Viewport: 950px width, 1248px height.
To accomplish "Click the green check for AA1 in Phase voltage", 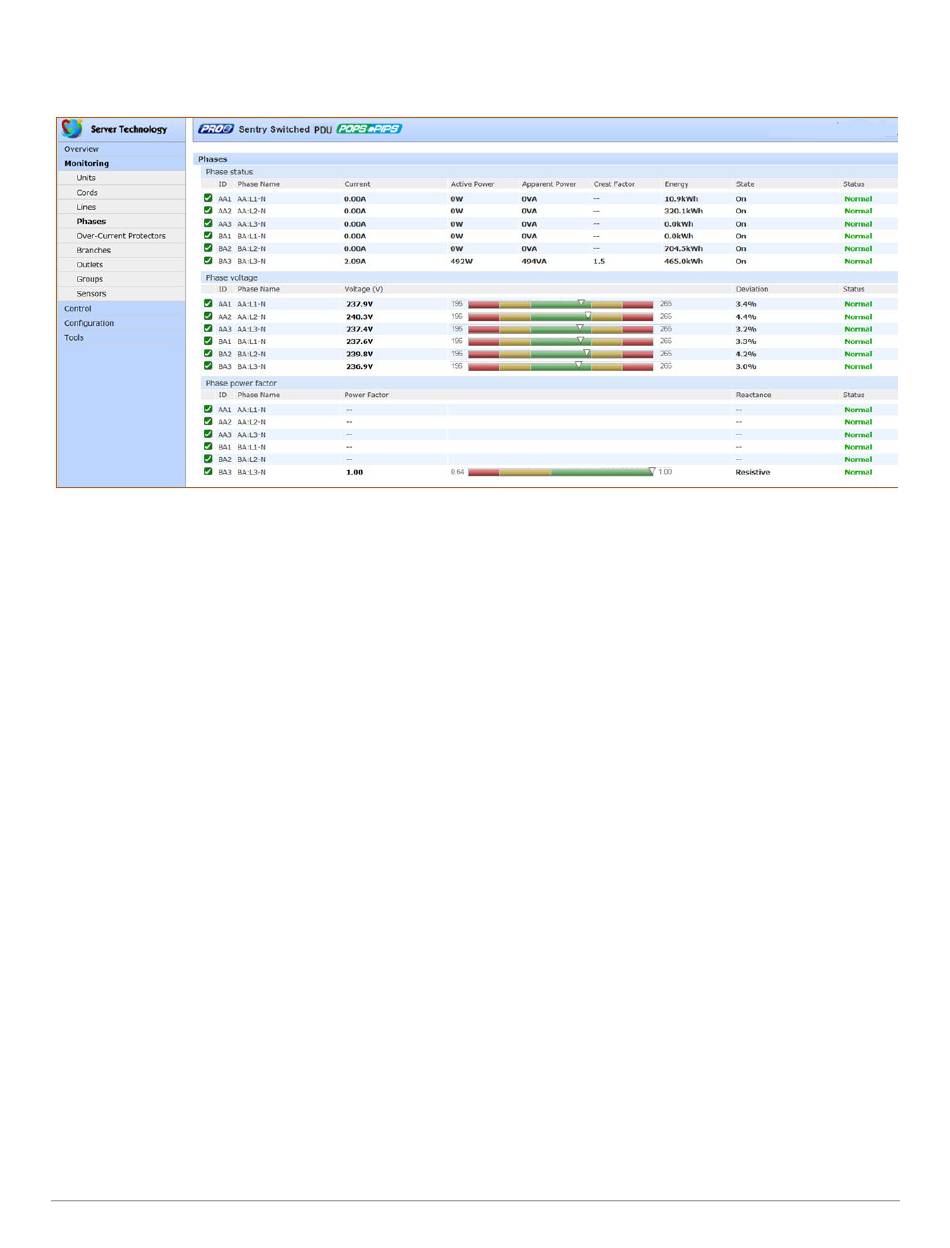I will click(x=208, y=303).
